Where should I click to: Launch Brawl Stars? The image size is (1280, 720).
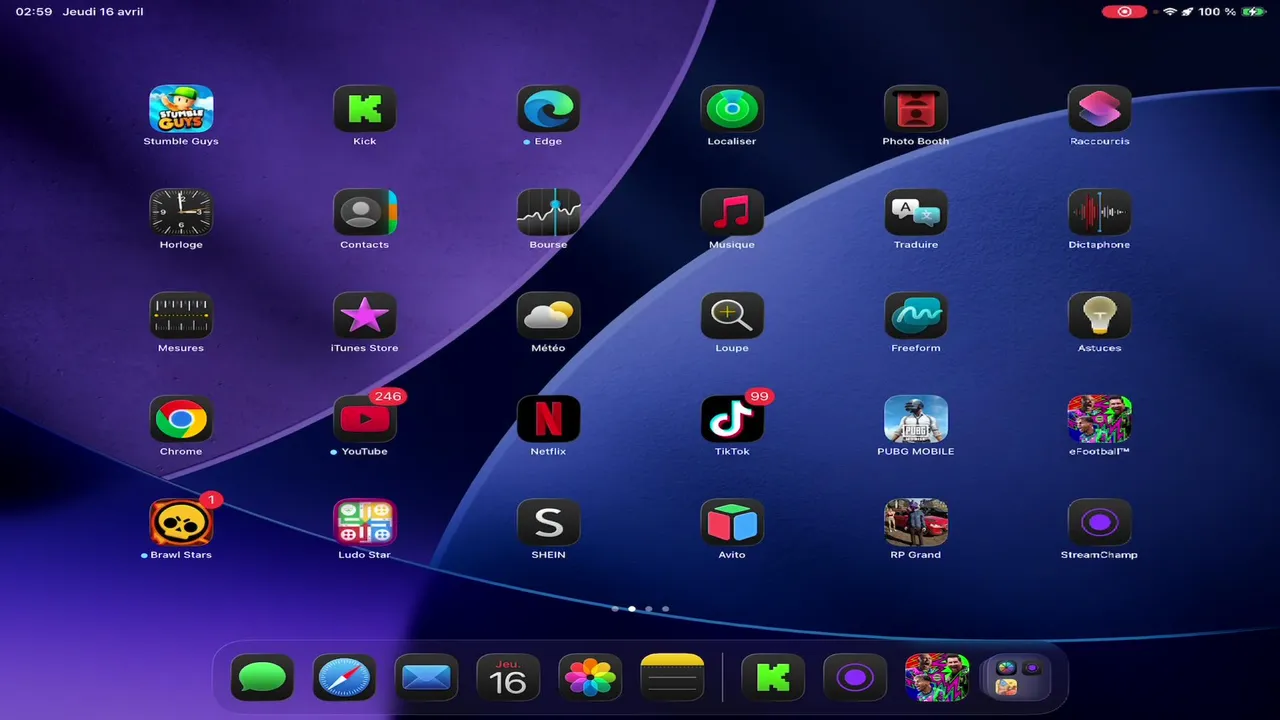[181, 522]
